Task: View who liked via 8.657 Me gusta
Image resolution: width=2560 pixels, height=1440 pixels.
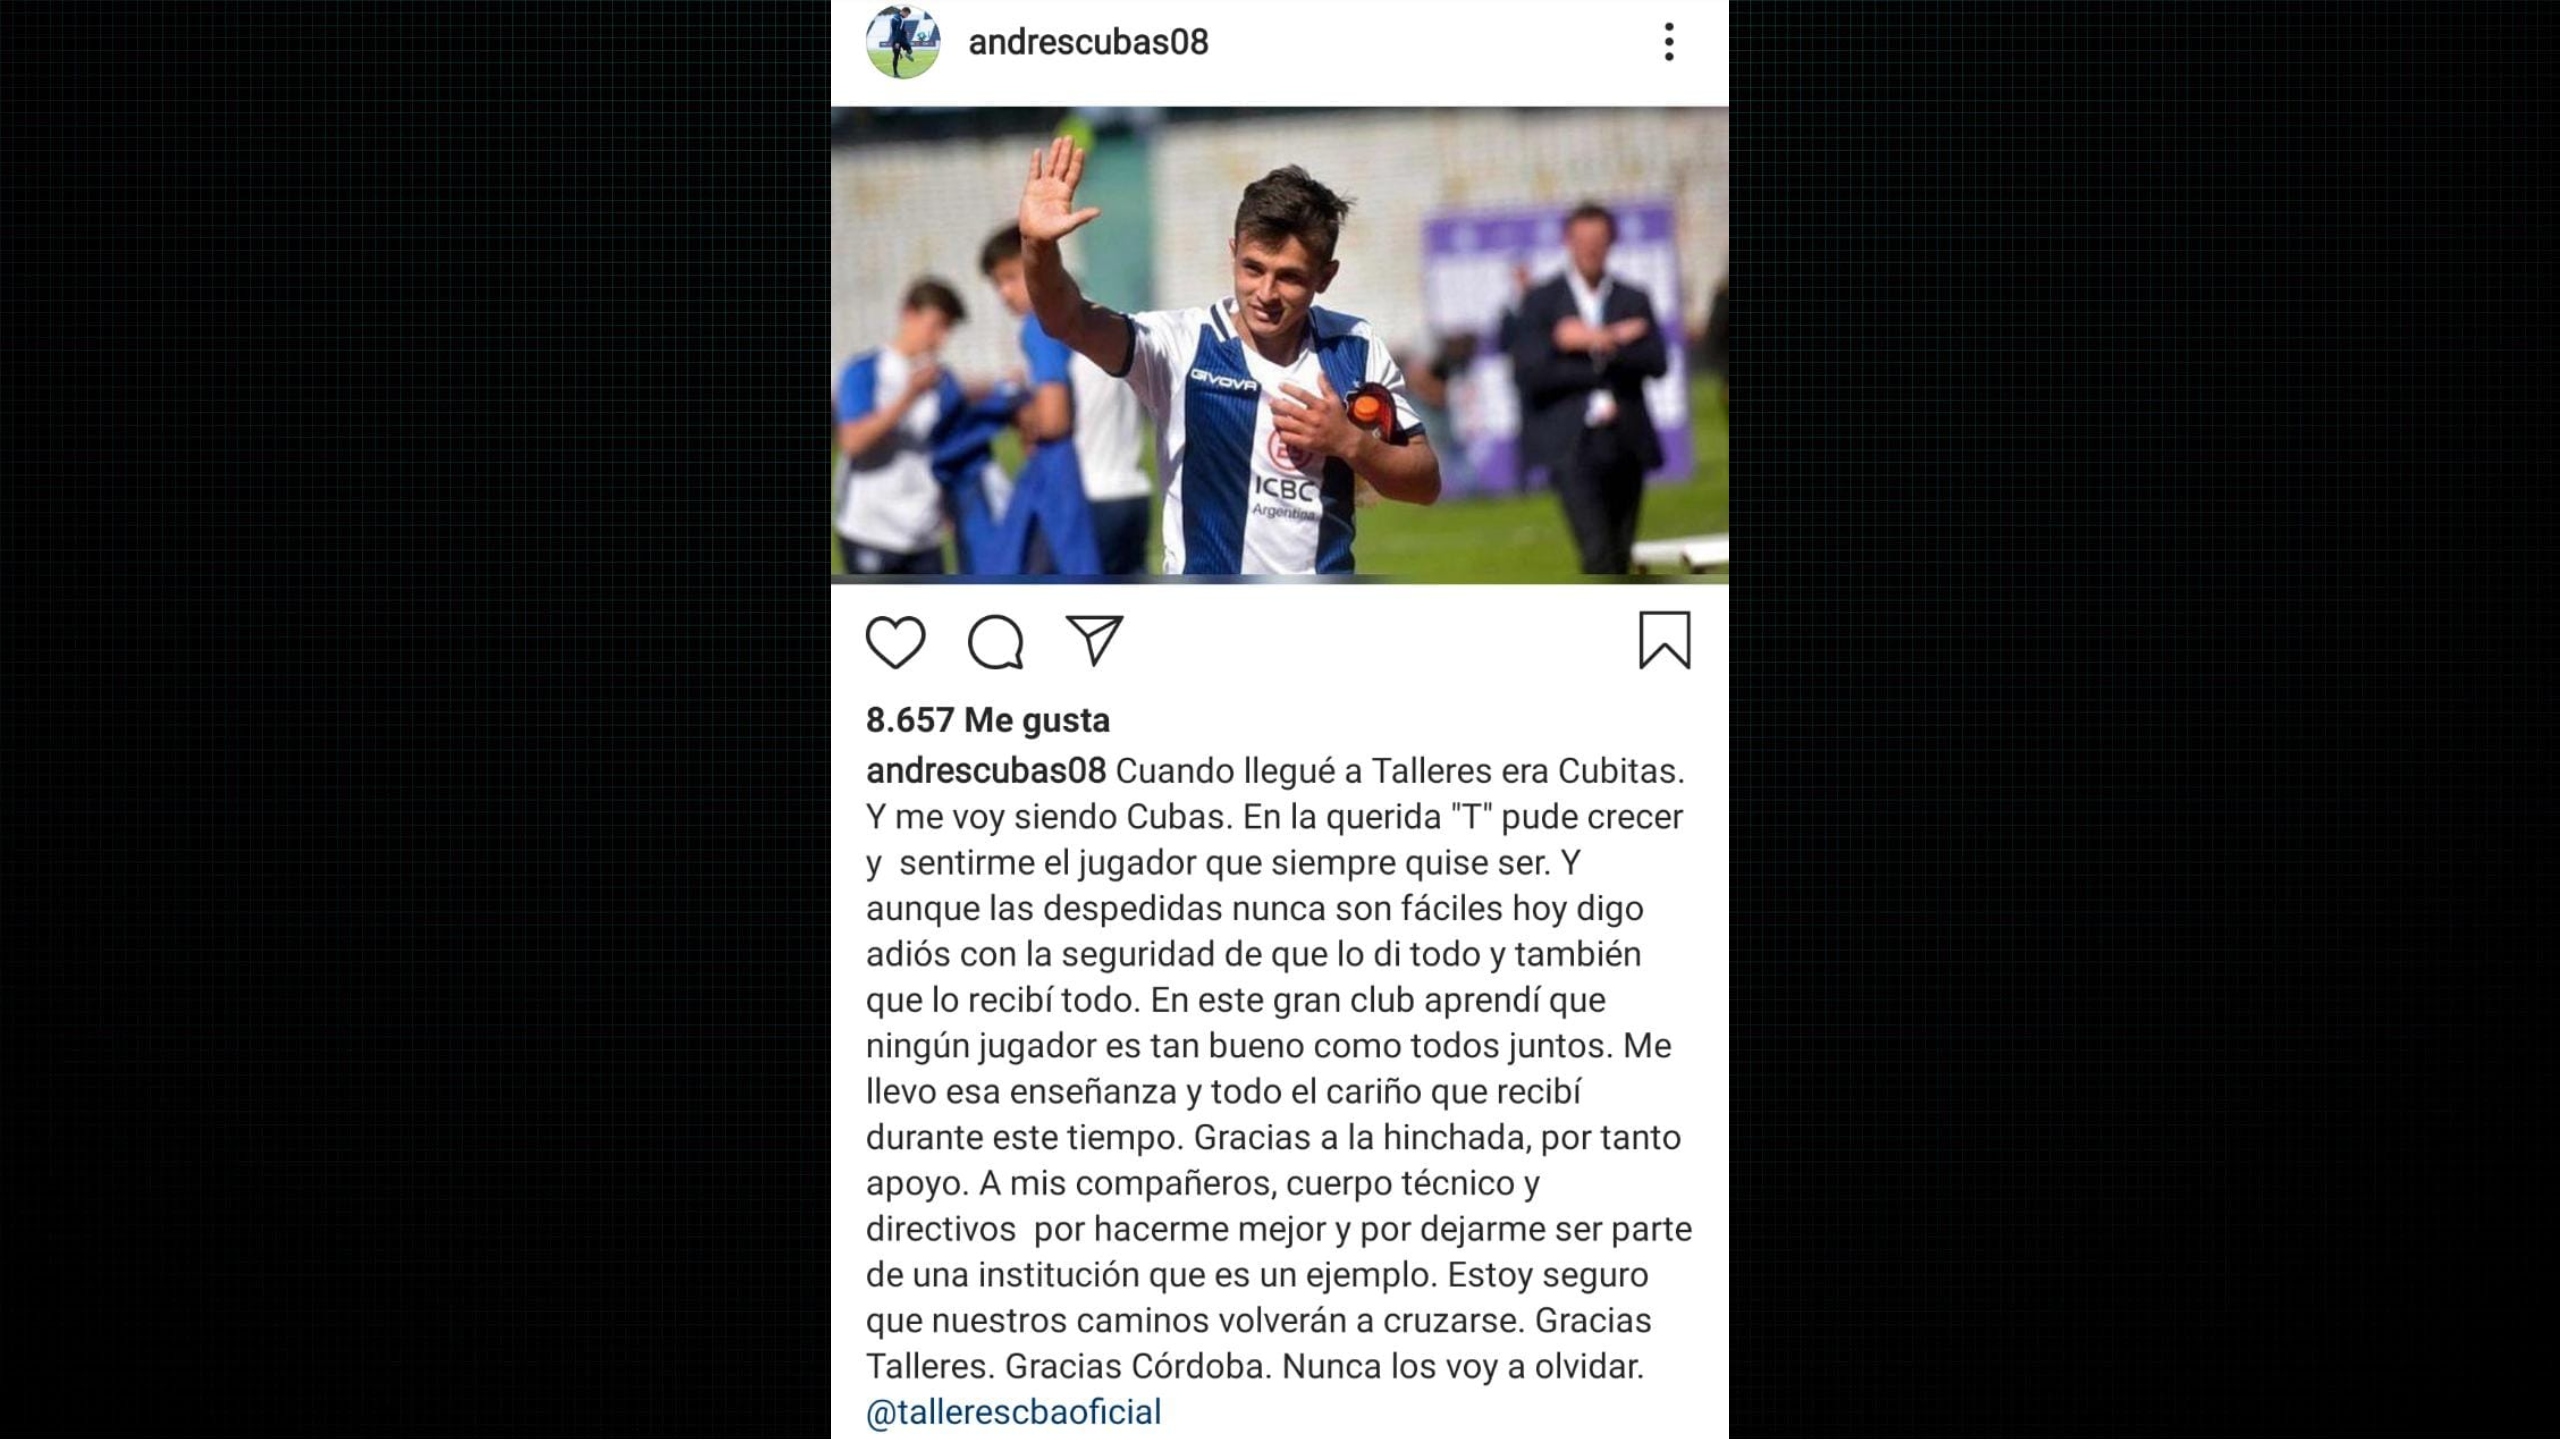Action: pos(987,720)
